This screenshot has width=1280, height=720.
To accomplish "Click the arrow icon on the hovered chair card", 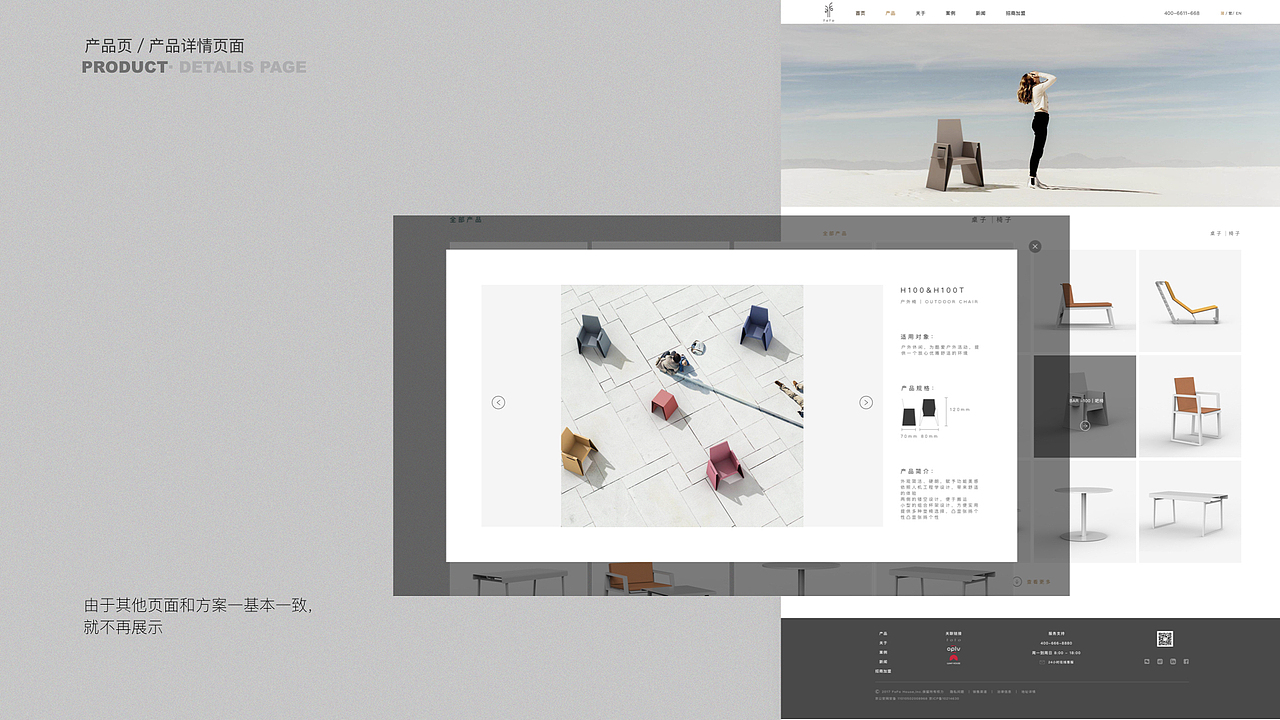I will click(1085, 425).
